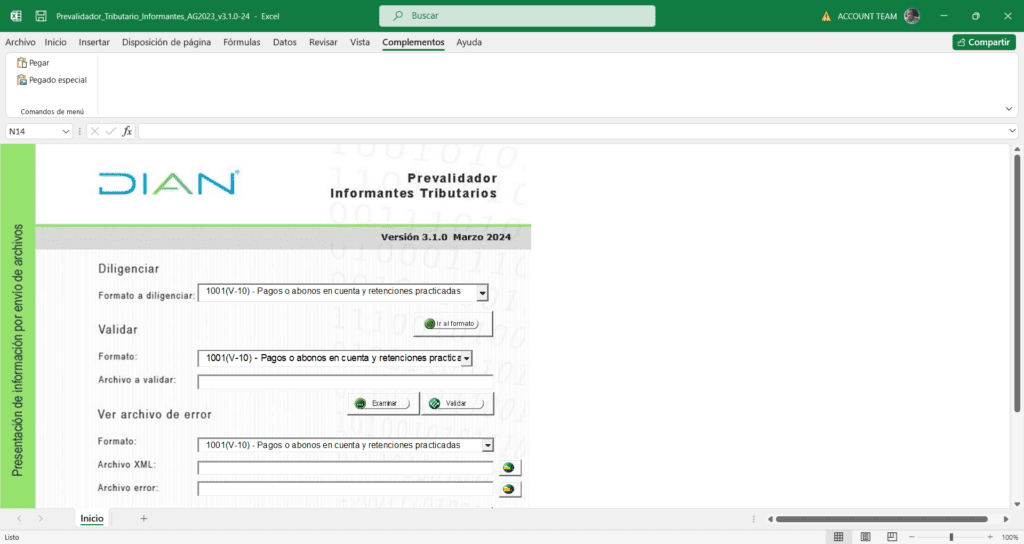Click the cancel X icon in formula bar
The height and width of the screenshot is (544, 1024).
pos(95,131)
